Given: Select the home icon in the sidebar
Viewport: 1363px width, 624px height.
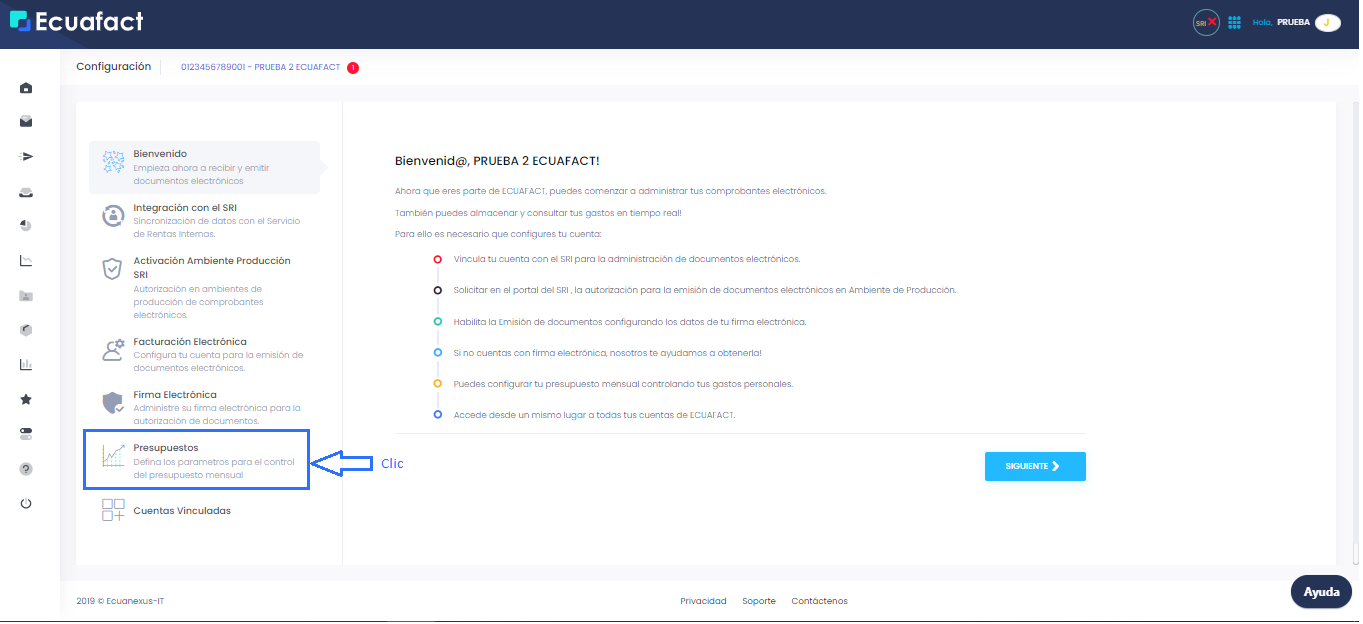Looking at the screenshot, I should 26,88.
